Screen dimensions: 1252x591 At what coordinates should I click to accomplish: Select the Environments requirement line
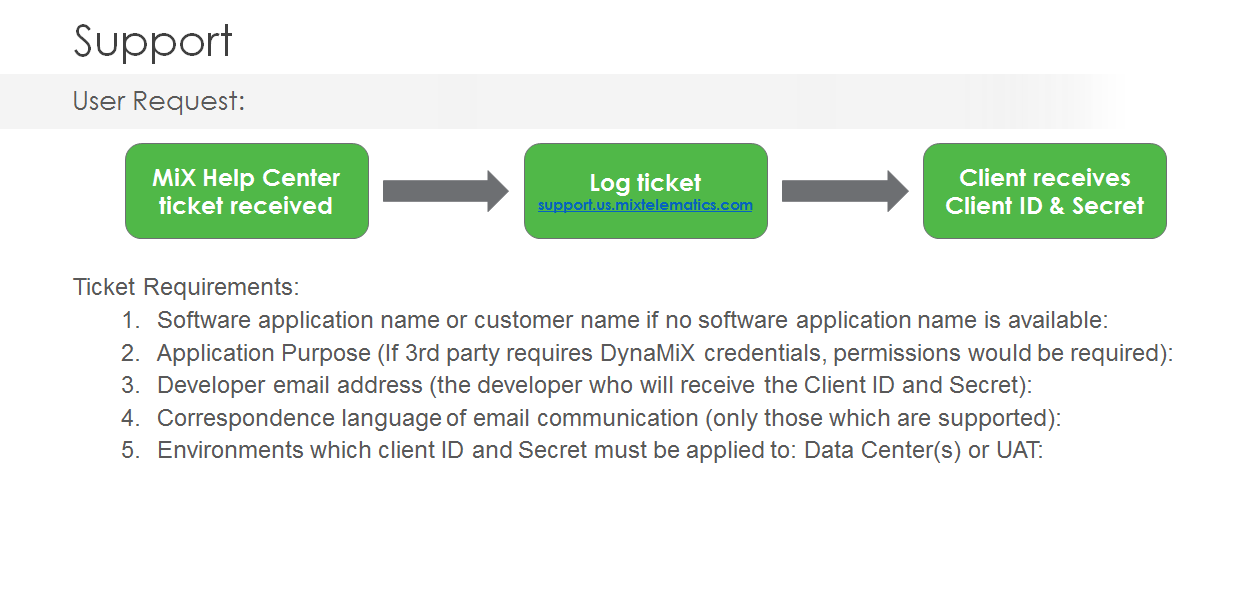[x=599, y=450]
